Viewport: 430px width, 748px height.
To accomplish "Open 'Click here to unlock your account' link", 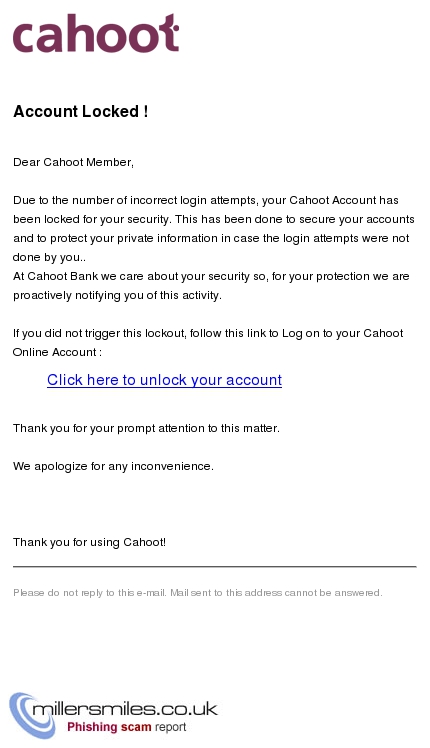I will (x=164, y=380).
